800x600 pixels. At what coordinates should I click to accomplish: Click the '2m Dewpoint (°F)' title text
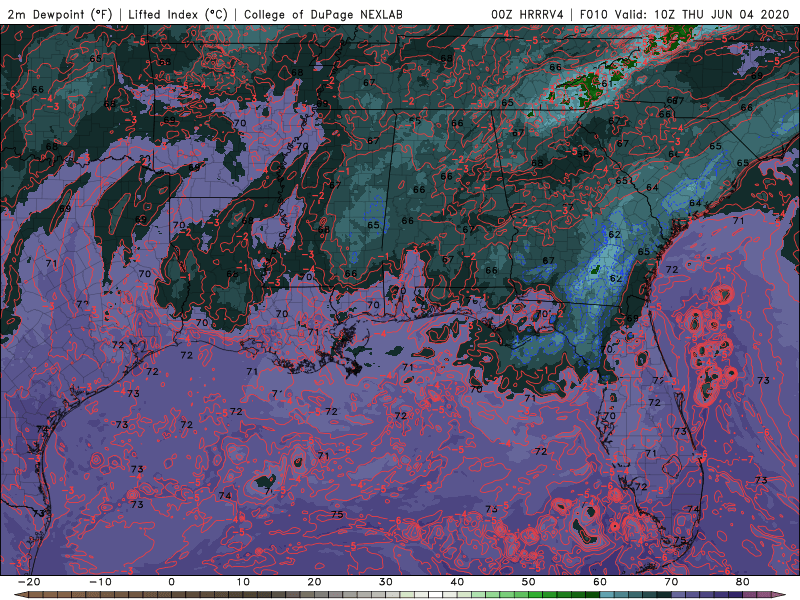[x=60, y=14]
